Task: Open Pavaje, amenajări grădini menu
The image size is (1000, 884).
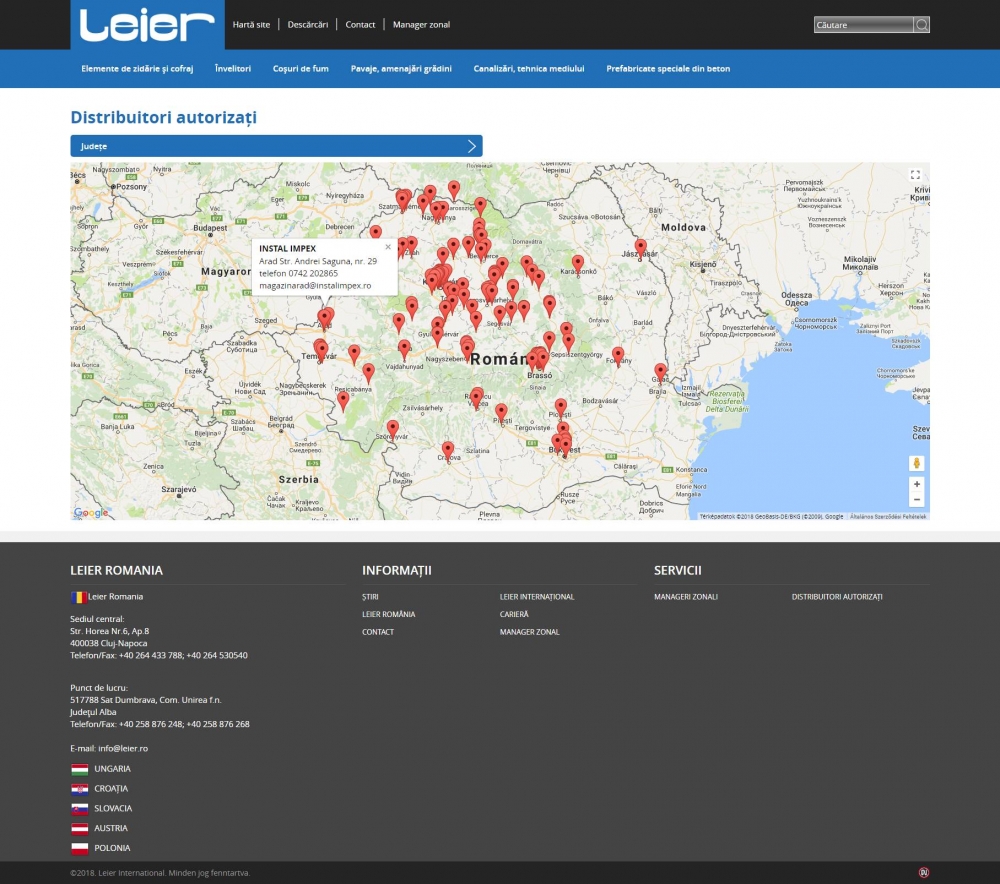Action: [x=401, y=69]
